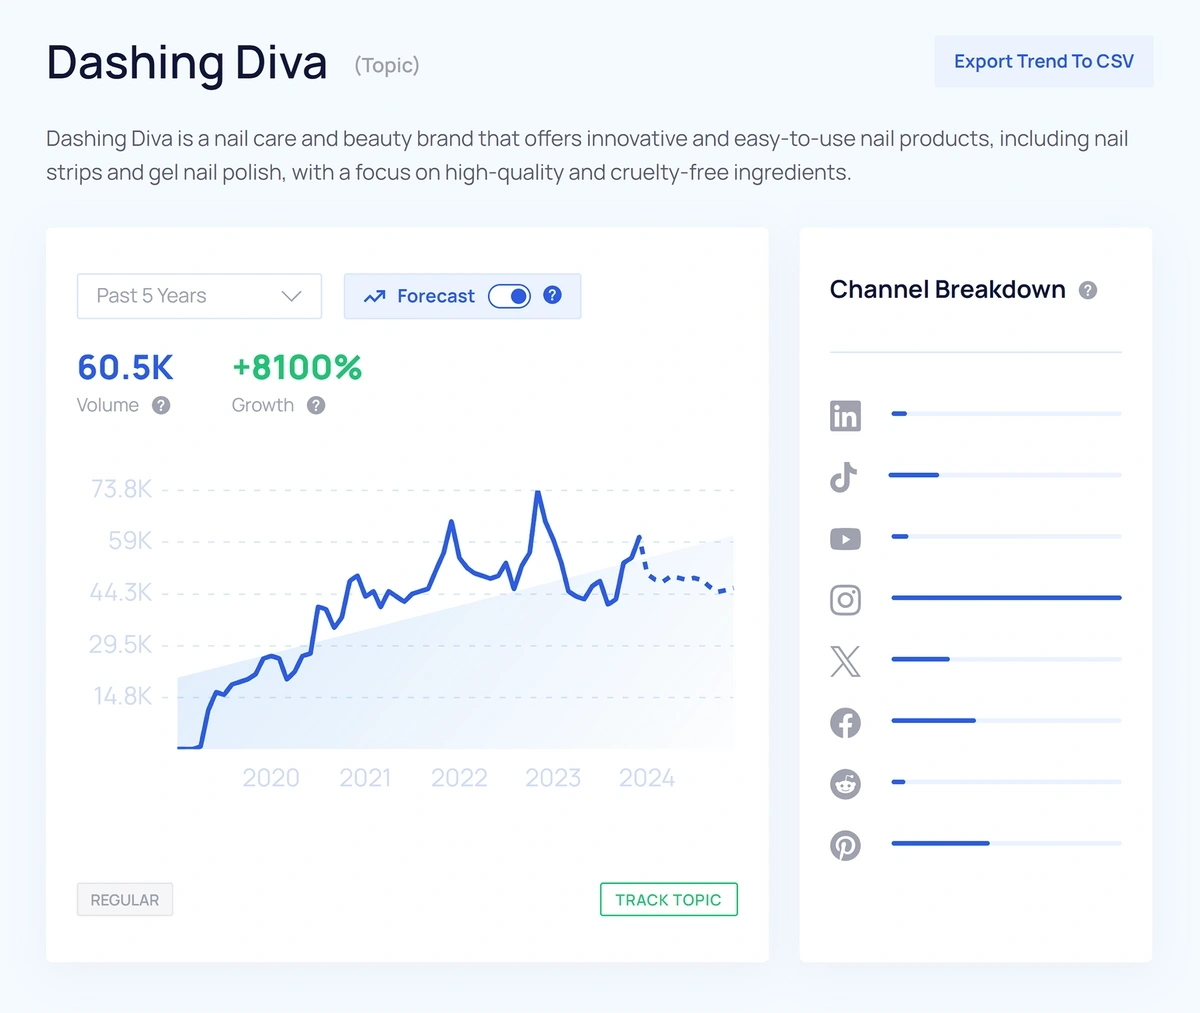The height and width of the screenshot is (1013, 1200).
Task: Click the Growth label text
Action: [263, 405]
